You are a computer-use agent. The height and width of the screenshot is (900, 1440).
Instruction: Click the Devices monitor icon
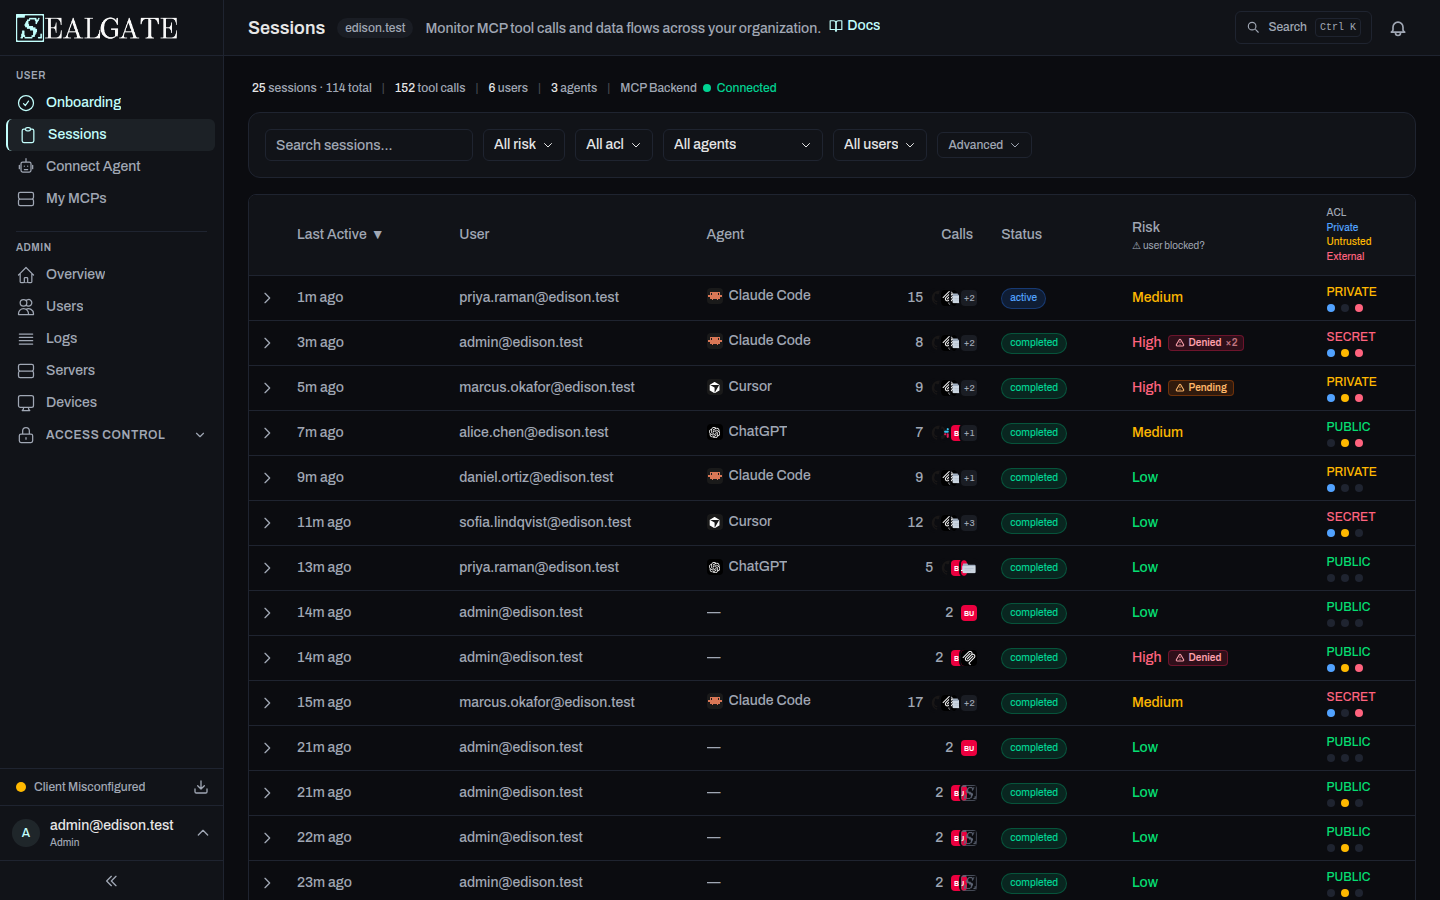point(26,402)
